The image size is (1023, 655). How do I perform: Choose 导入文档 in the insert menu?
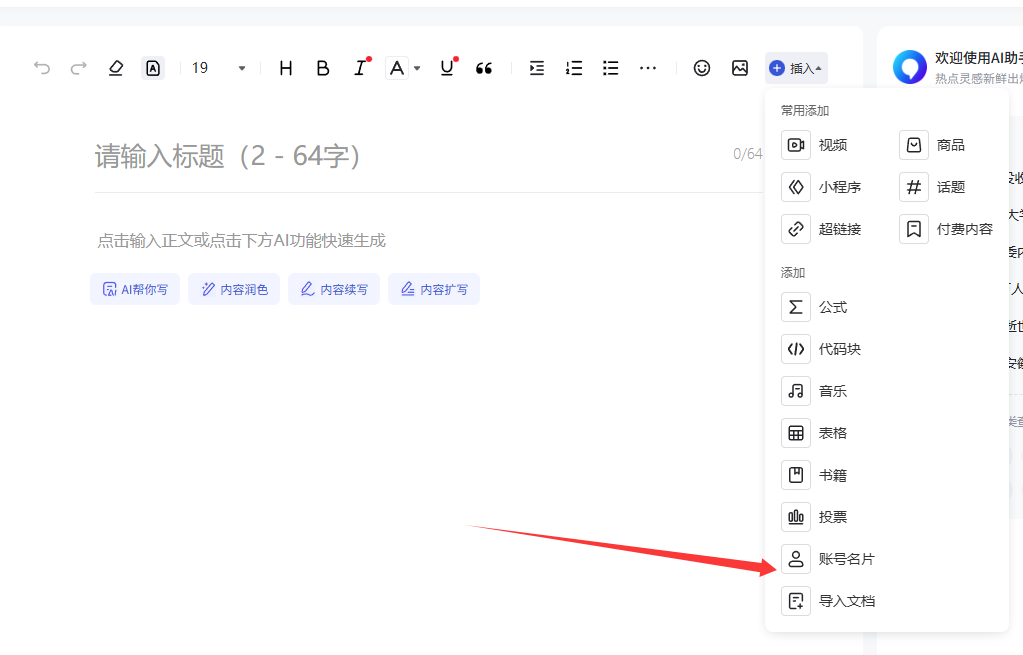[846, 601]
